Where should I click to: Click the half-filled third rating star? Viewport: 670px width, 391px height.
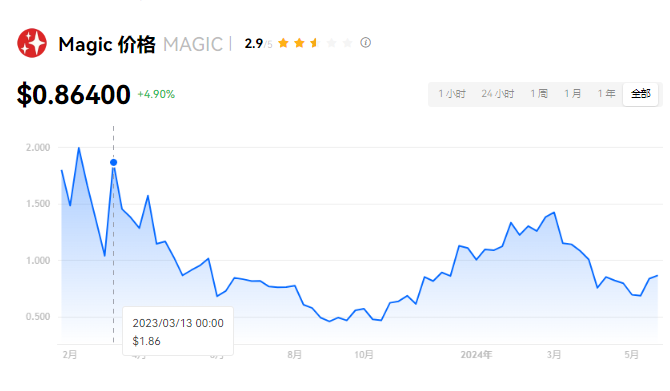[315, 43]
